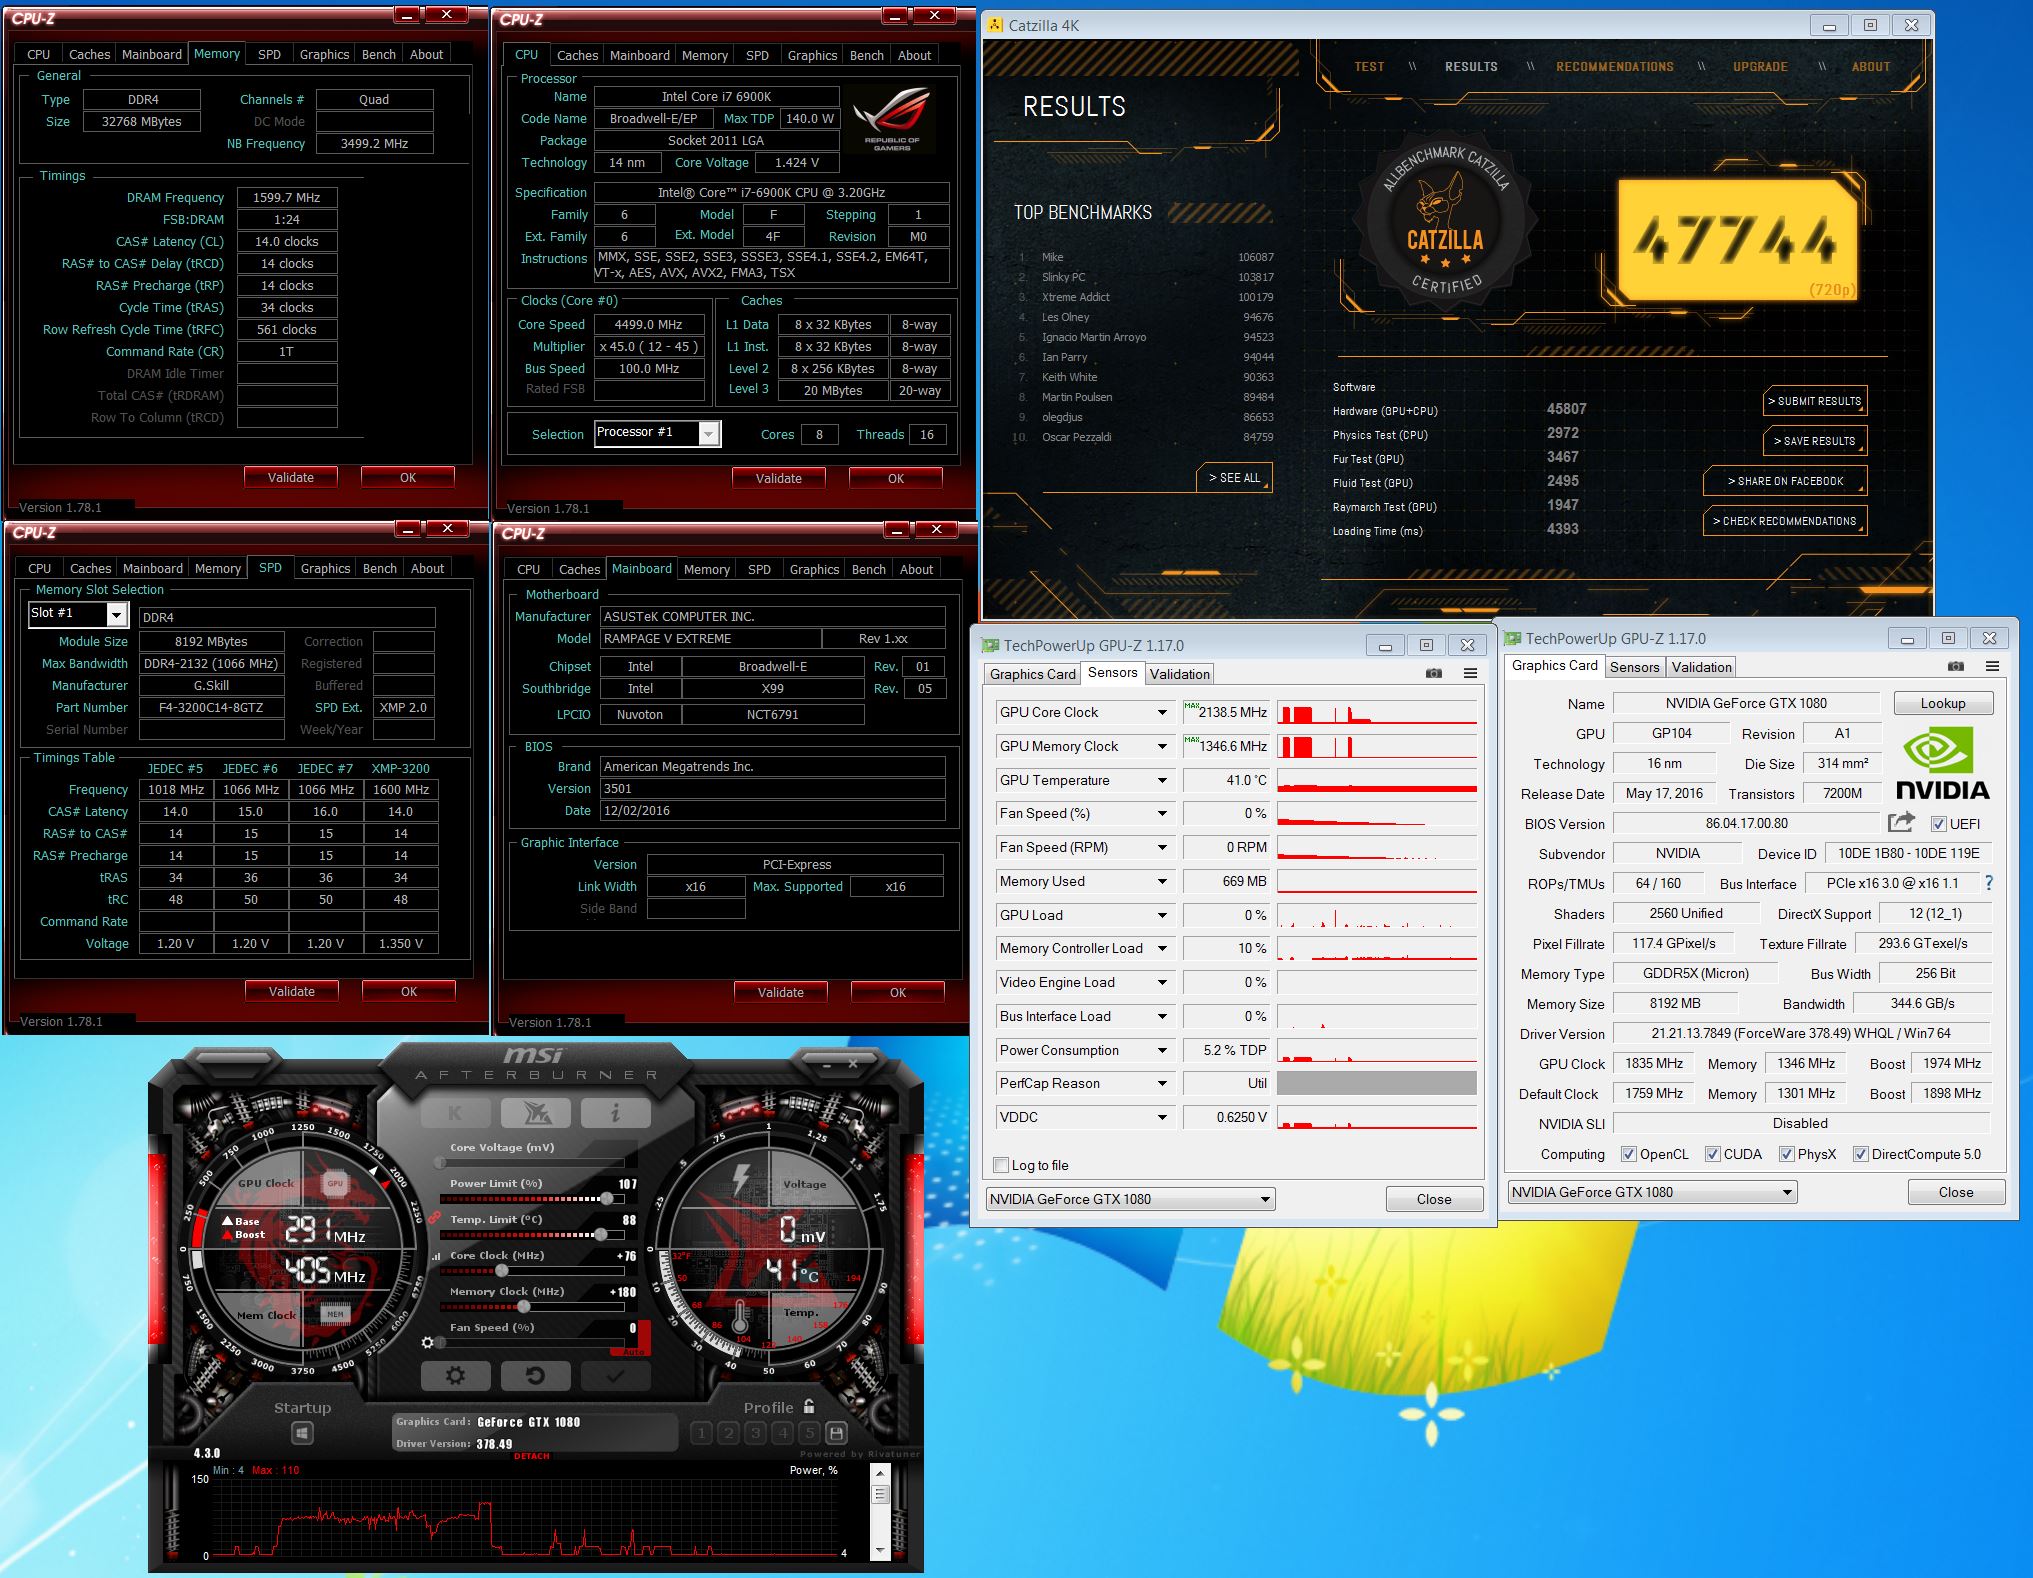Click the SAVE RESULTS button in Catzilla
Image resolution: width=2033 pixels, height=1578 pixels.
[1814, 441]
